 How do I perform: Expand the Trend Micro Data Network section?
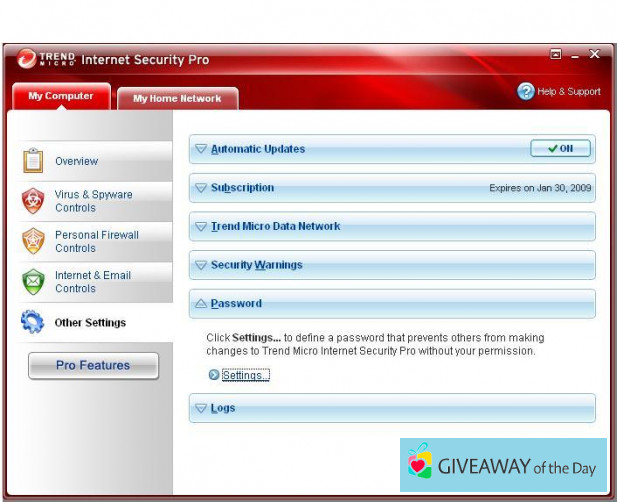(x=274, y=226)
